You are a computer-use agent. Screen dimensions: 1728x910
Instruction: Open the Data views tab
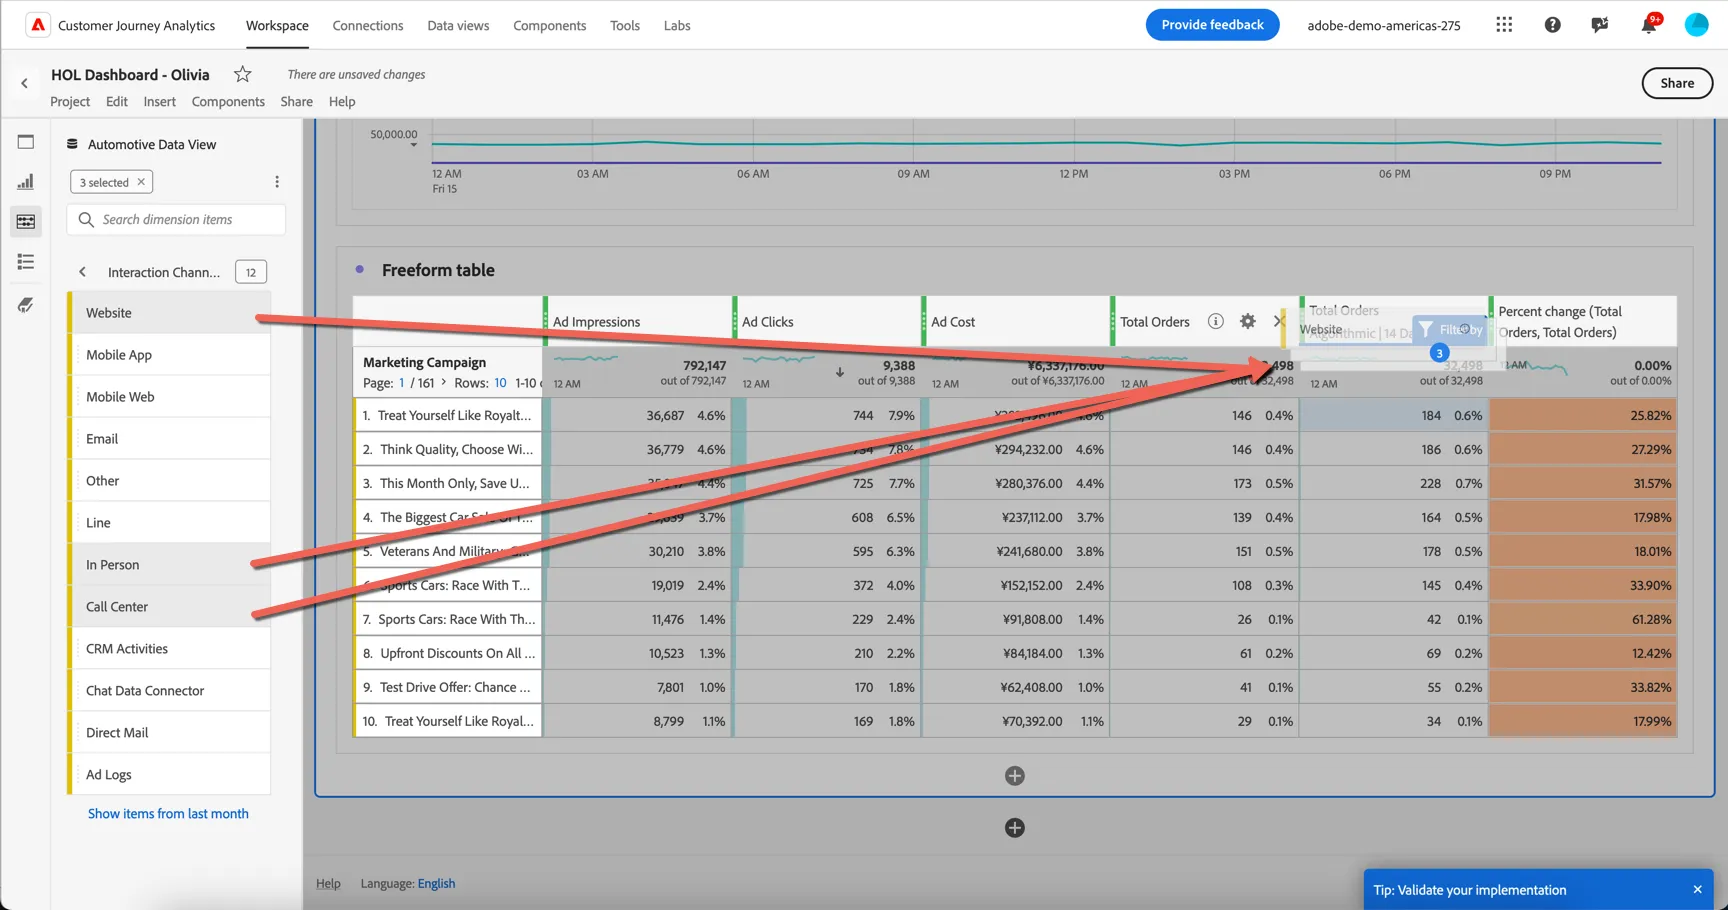click(458, 25)
